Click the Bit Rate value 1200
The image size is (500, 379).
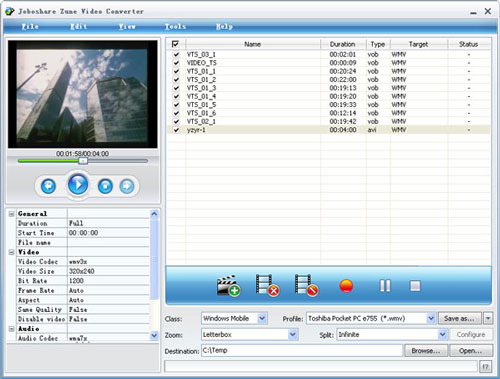pyautogui.click(x=76, y=281)
